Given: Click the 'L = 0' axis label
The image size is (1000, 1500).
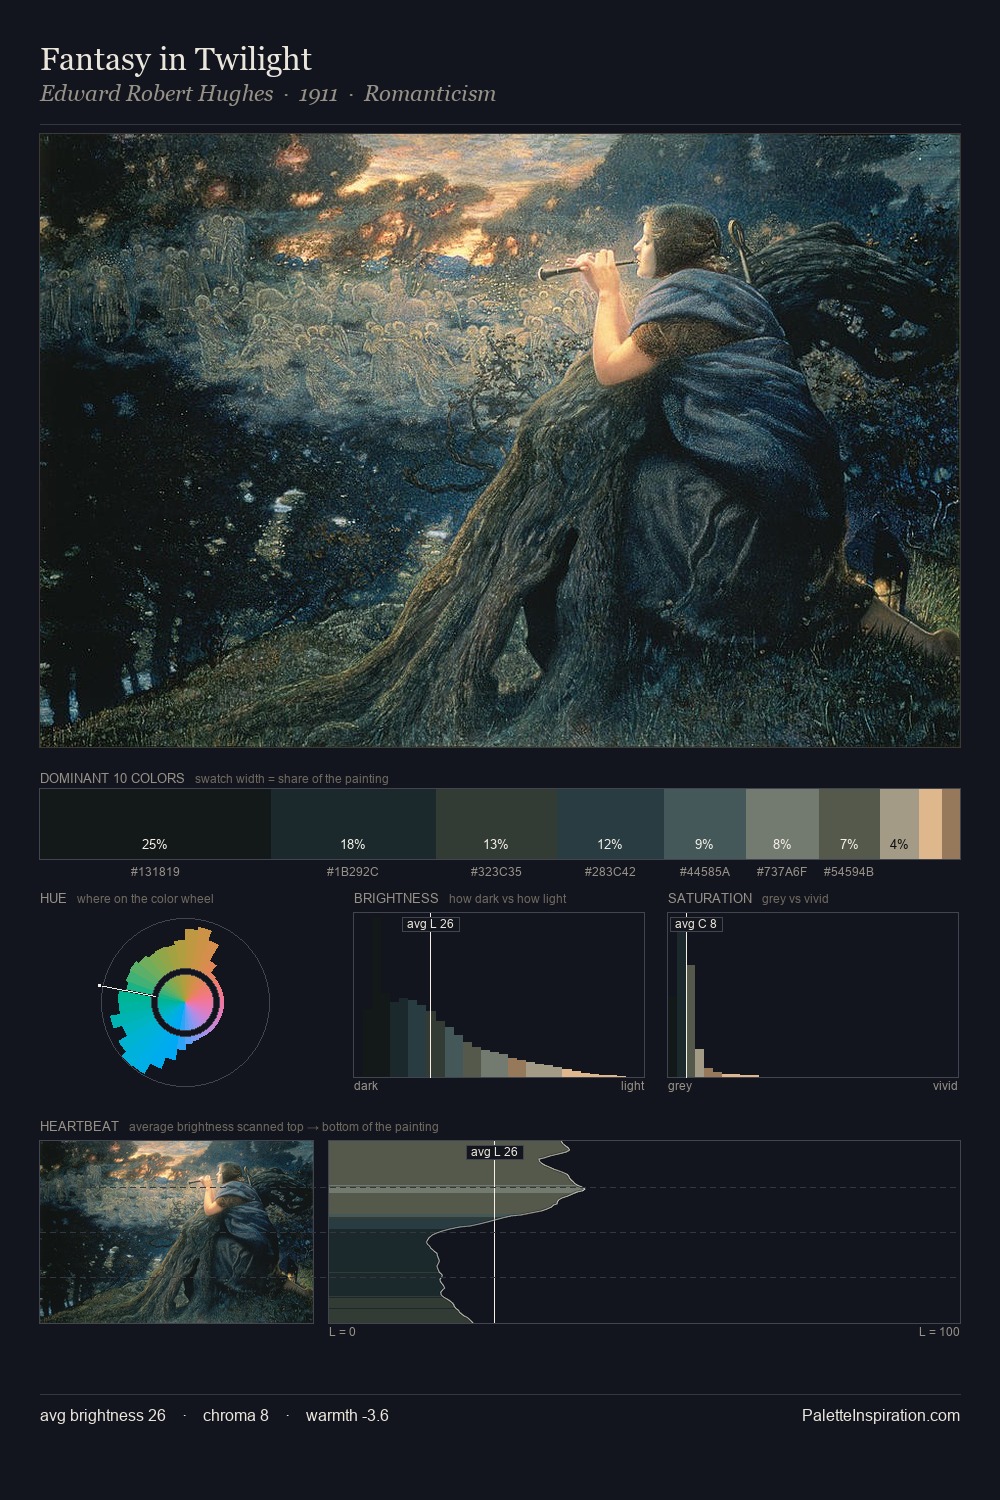Looking at the screenshot, I should tap(342, 1332).
